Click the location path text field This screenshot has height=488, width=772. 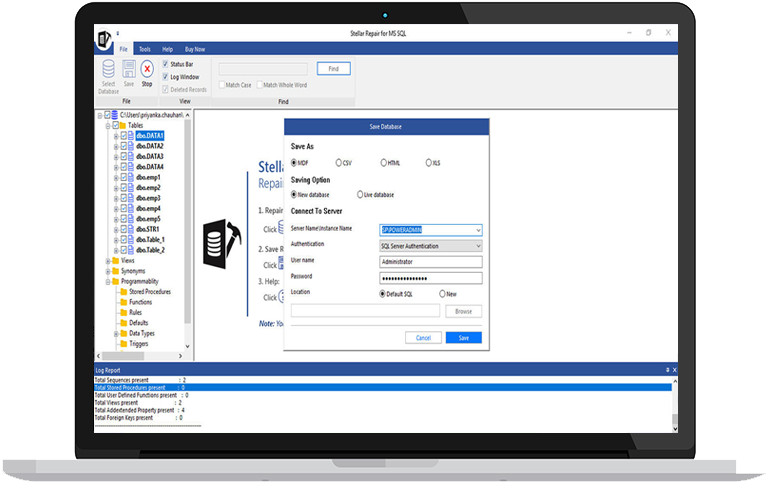365,310
